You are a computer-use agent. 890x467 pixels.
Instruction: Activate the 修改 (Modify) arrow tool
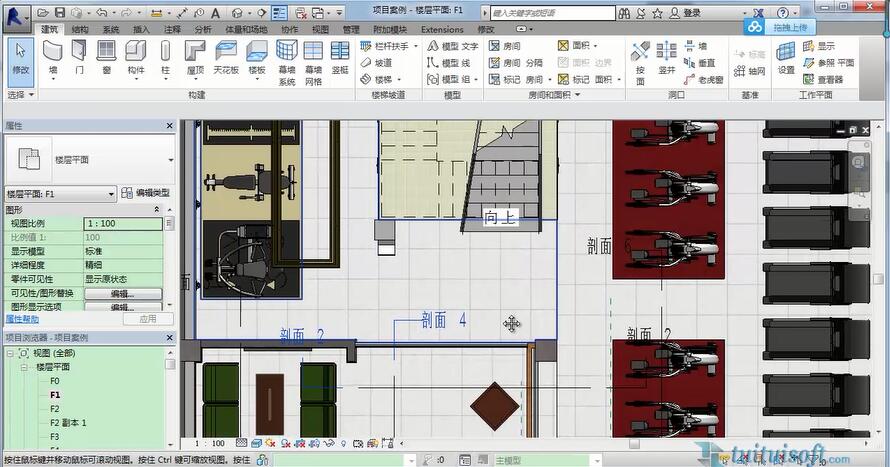pos(20,57)
